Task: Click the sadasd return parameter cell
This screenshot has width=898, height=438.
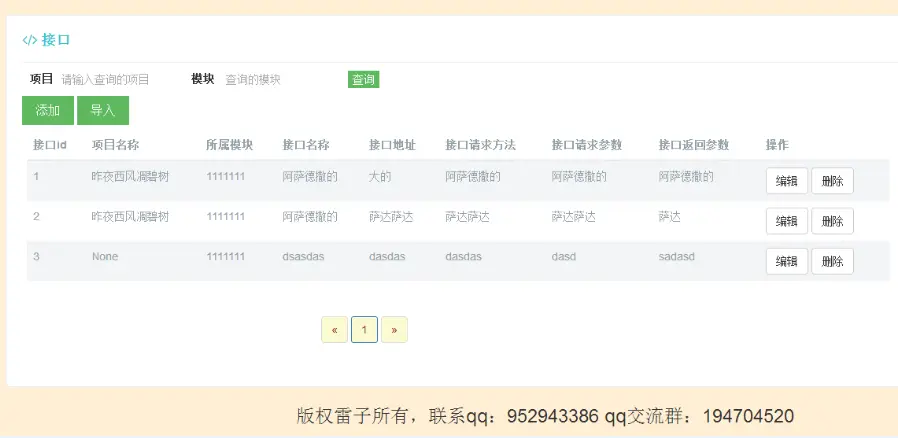Action: click(x=676, y=257)
